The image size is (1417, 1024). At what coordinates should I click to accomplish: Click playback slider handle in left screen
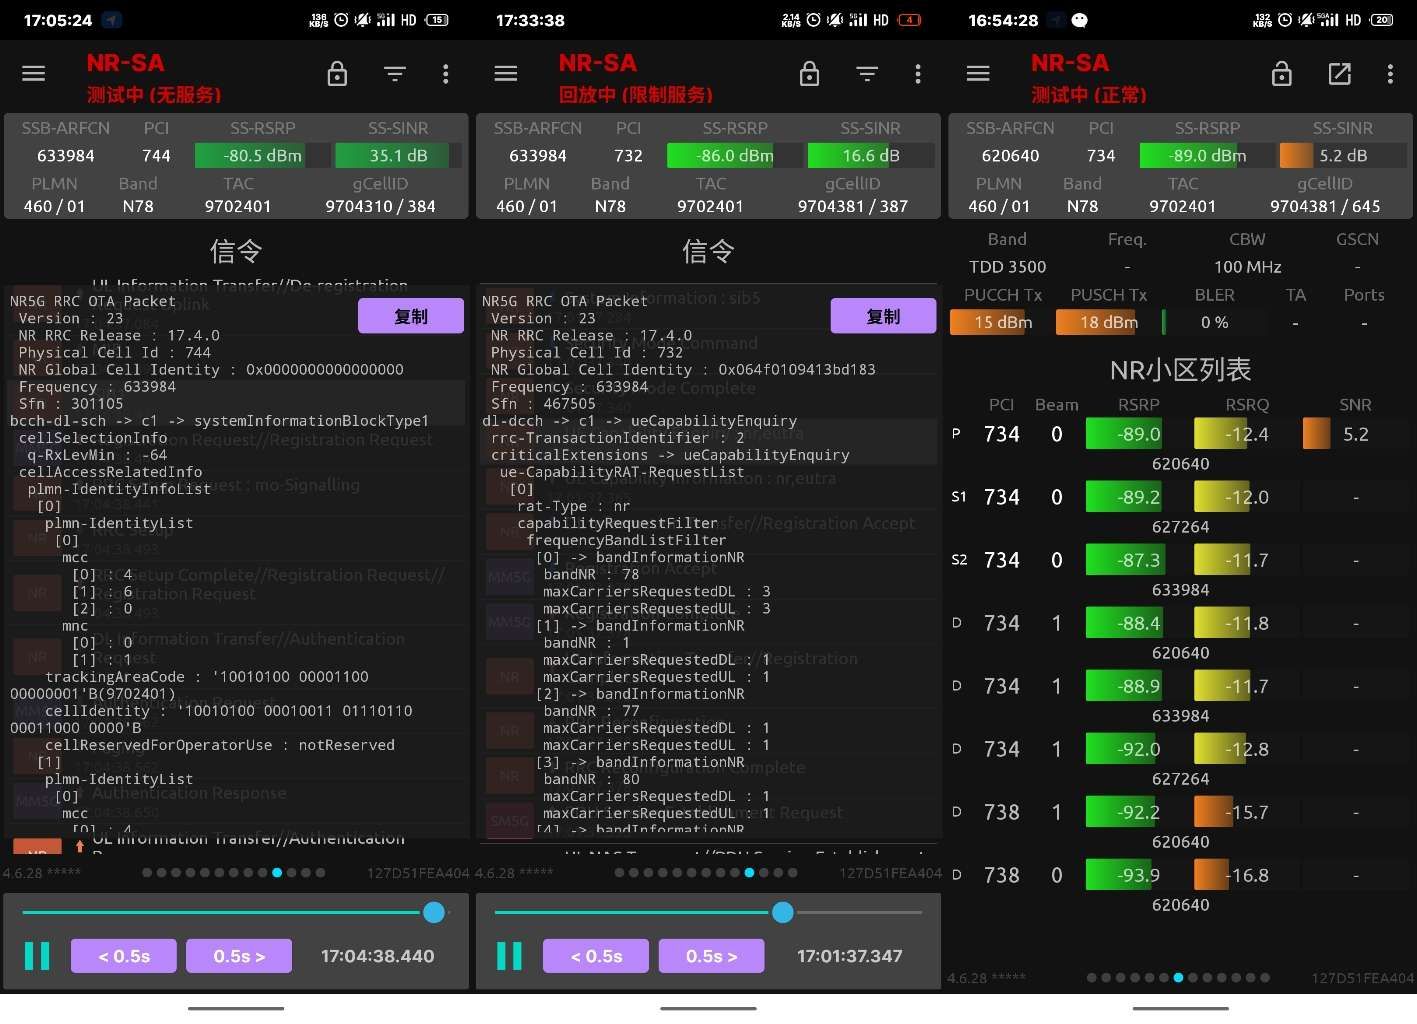pos(434,912)
